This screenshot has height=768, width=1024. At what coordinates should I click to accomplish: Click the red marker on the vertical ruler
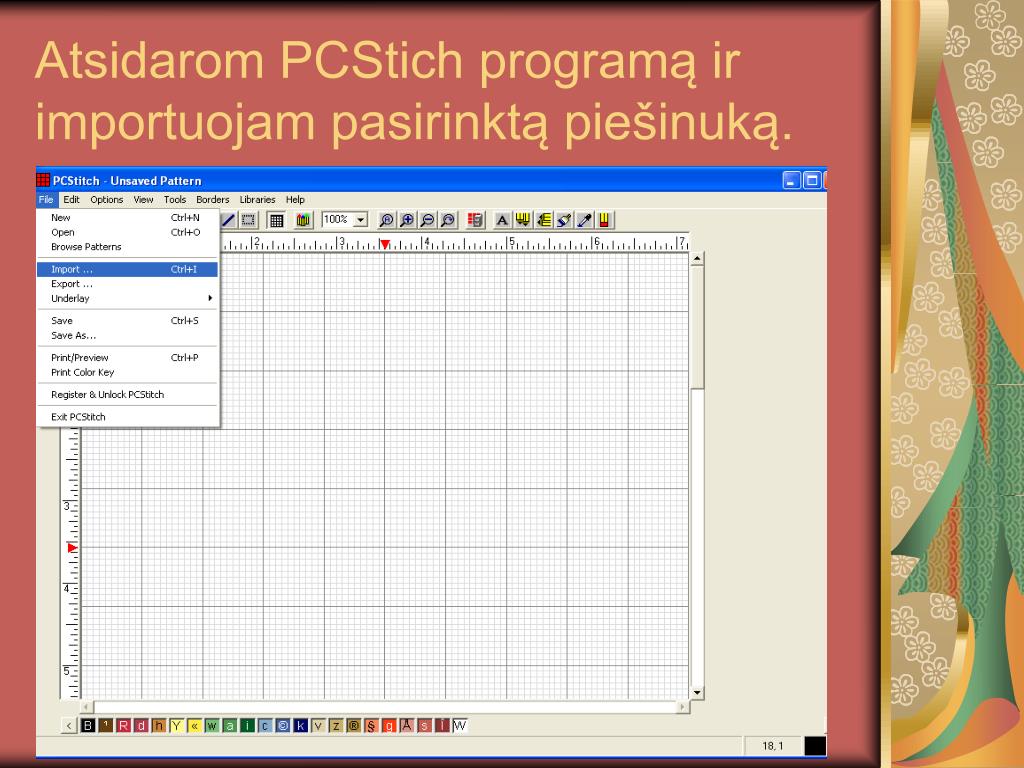coord(72,548)
